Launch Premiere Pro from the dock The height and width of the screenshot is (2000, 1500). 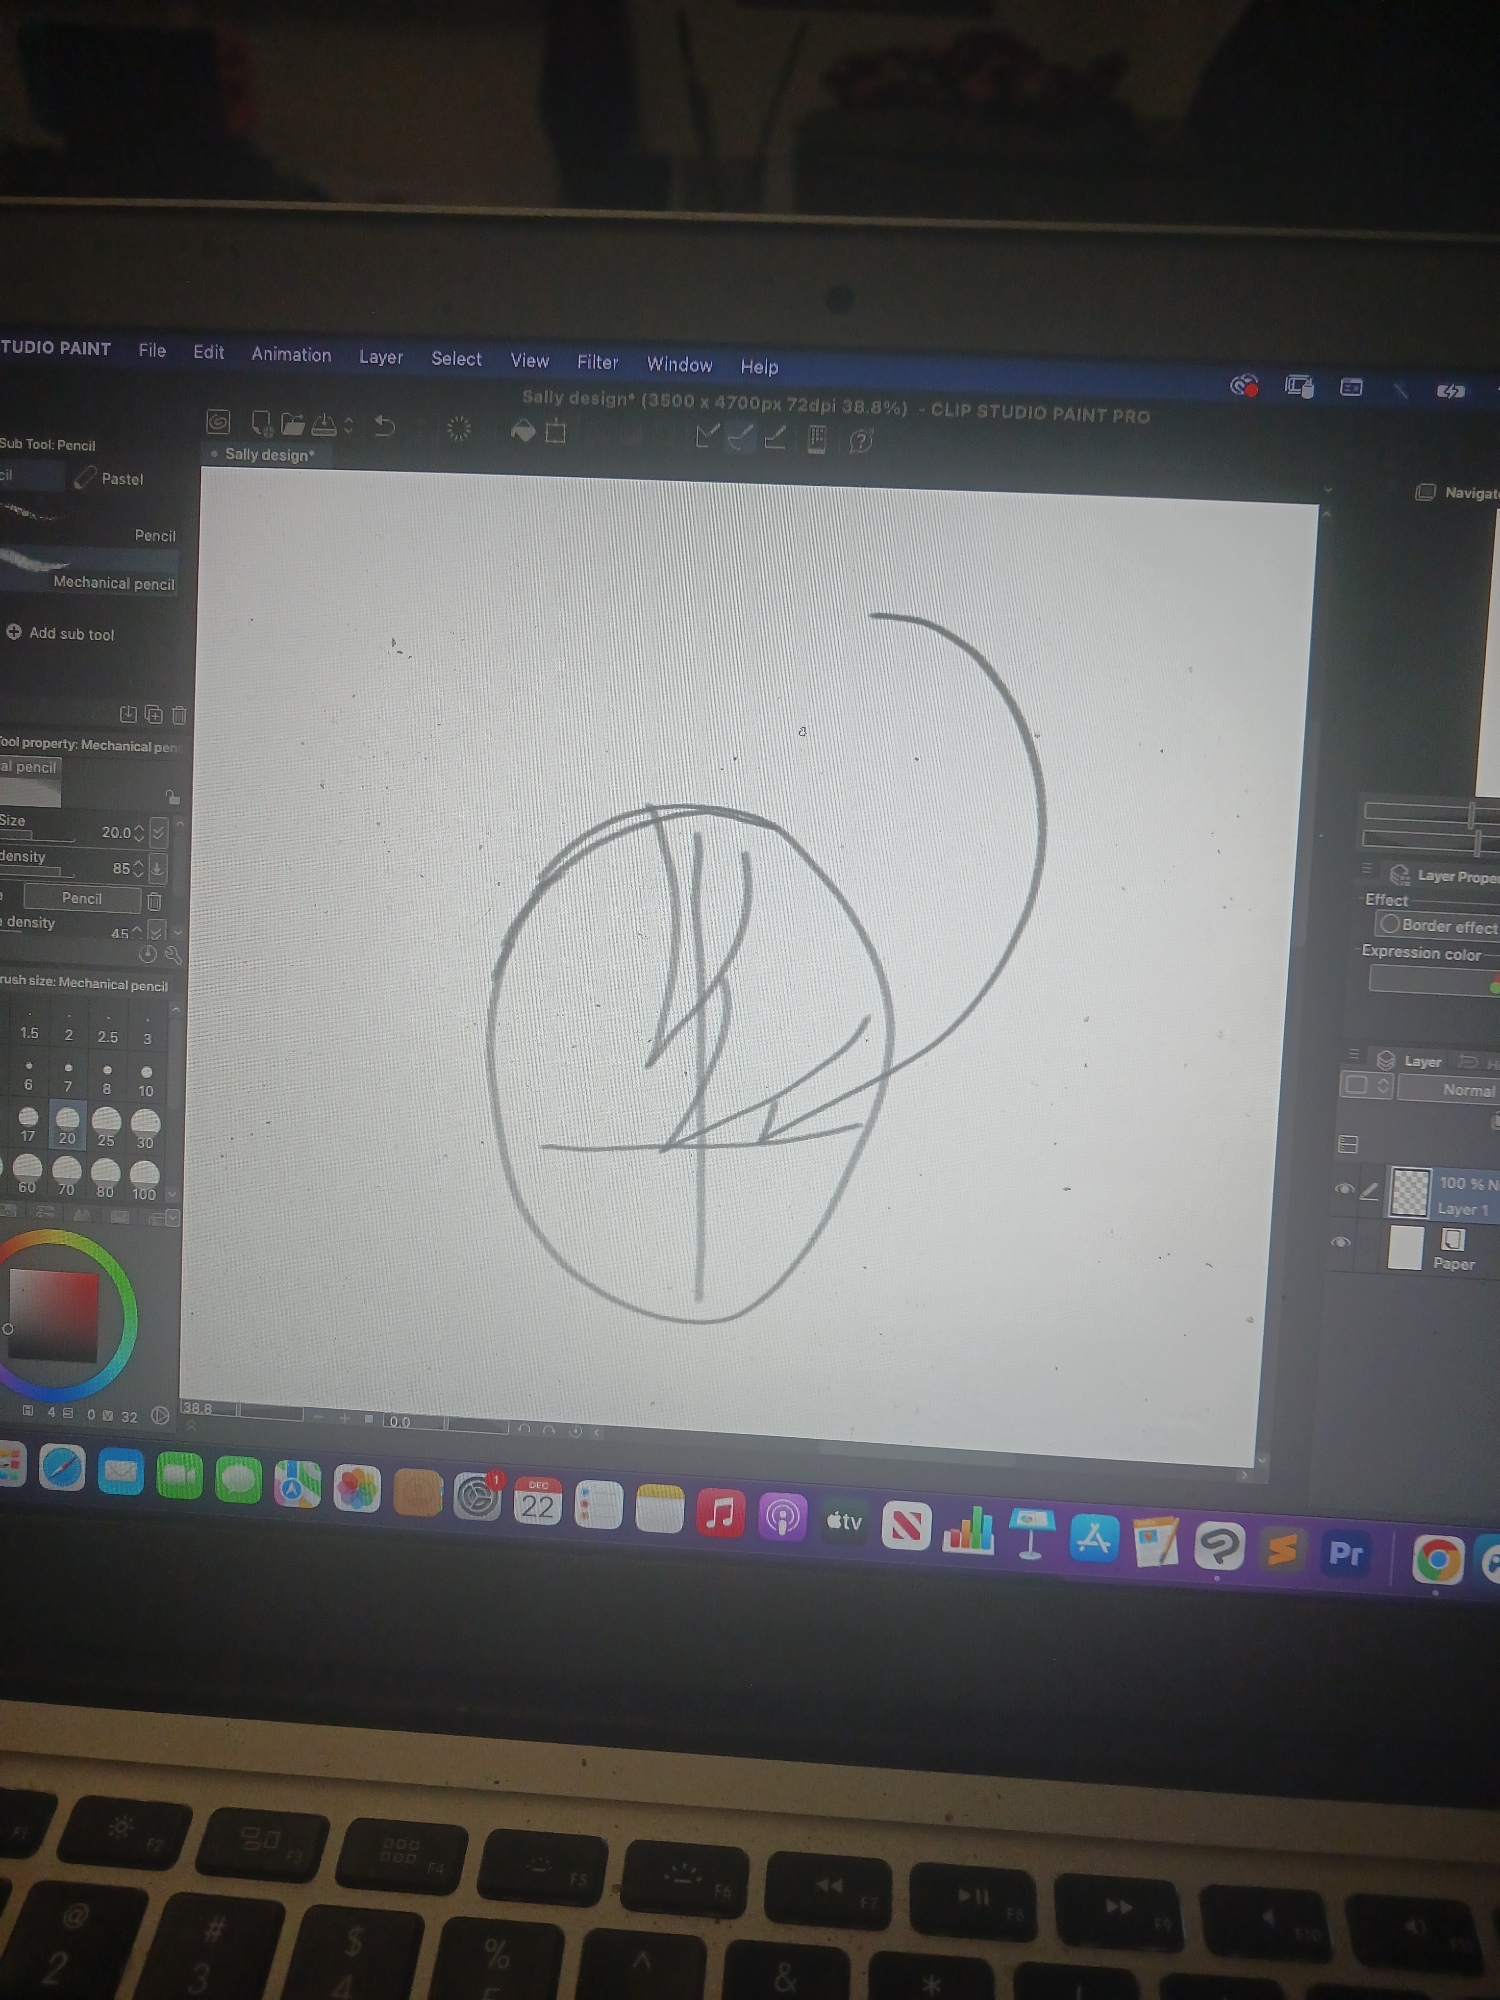pos(1345,1553)
